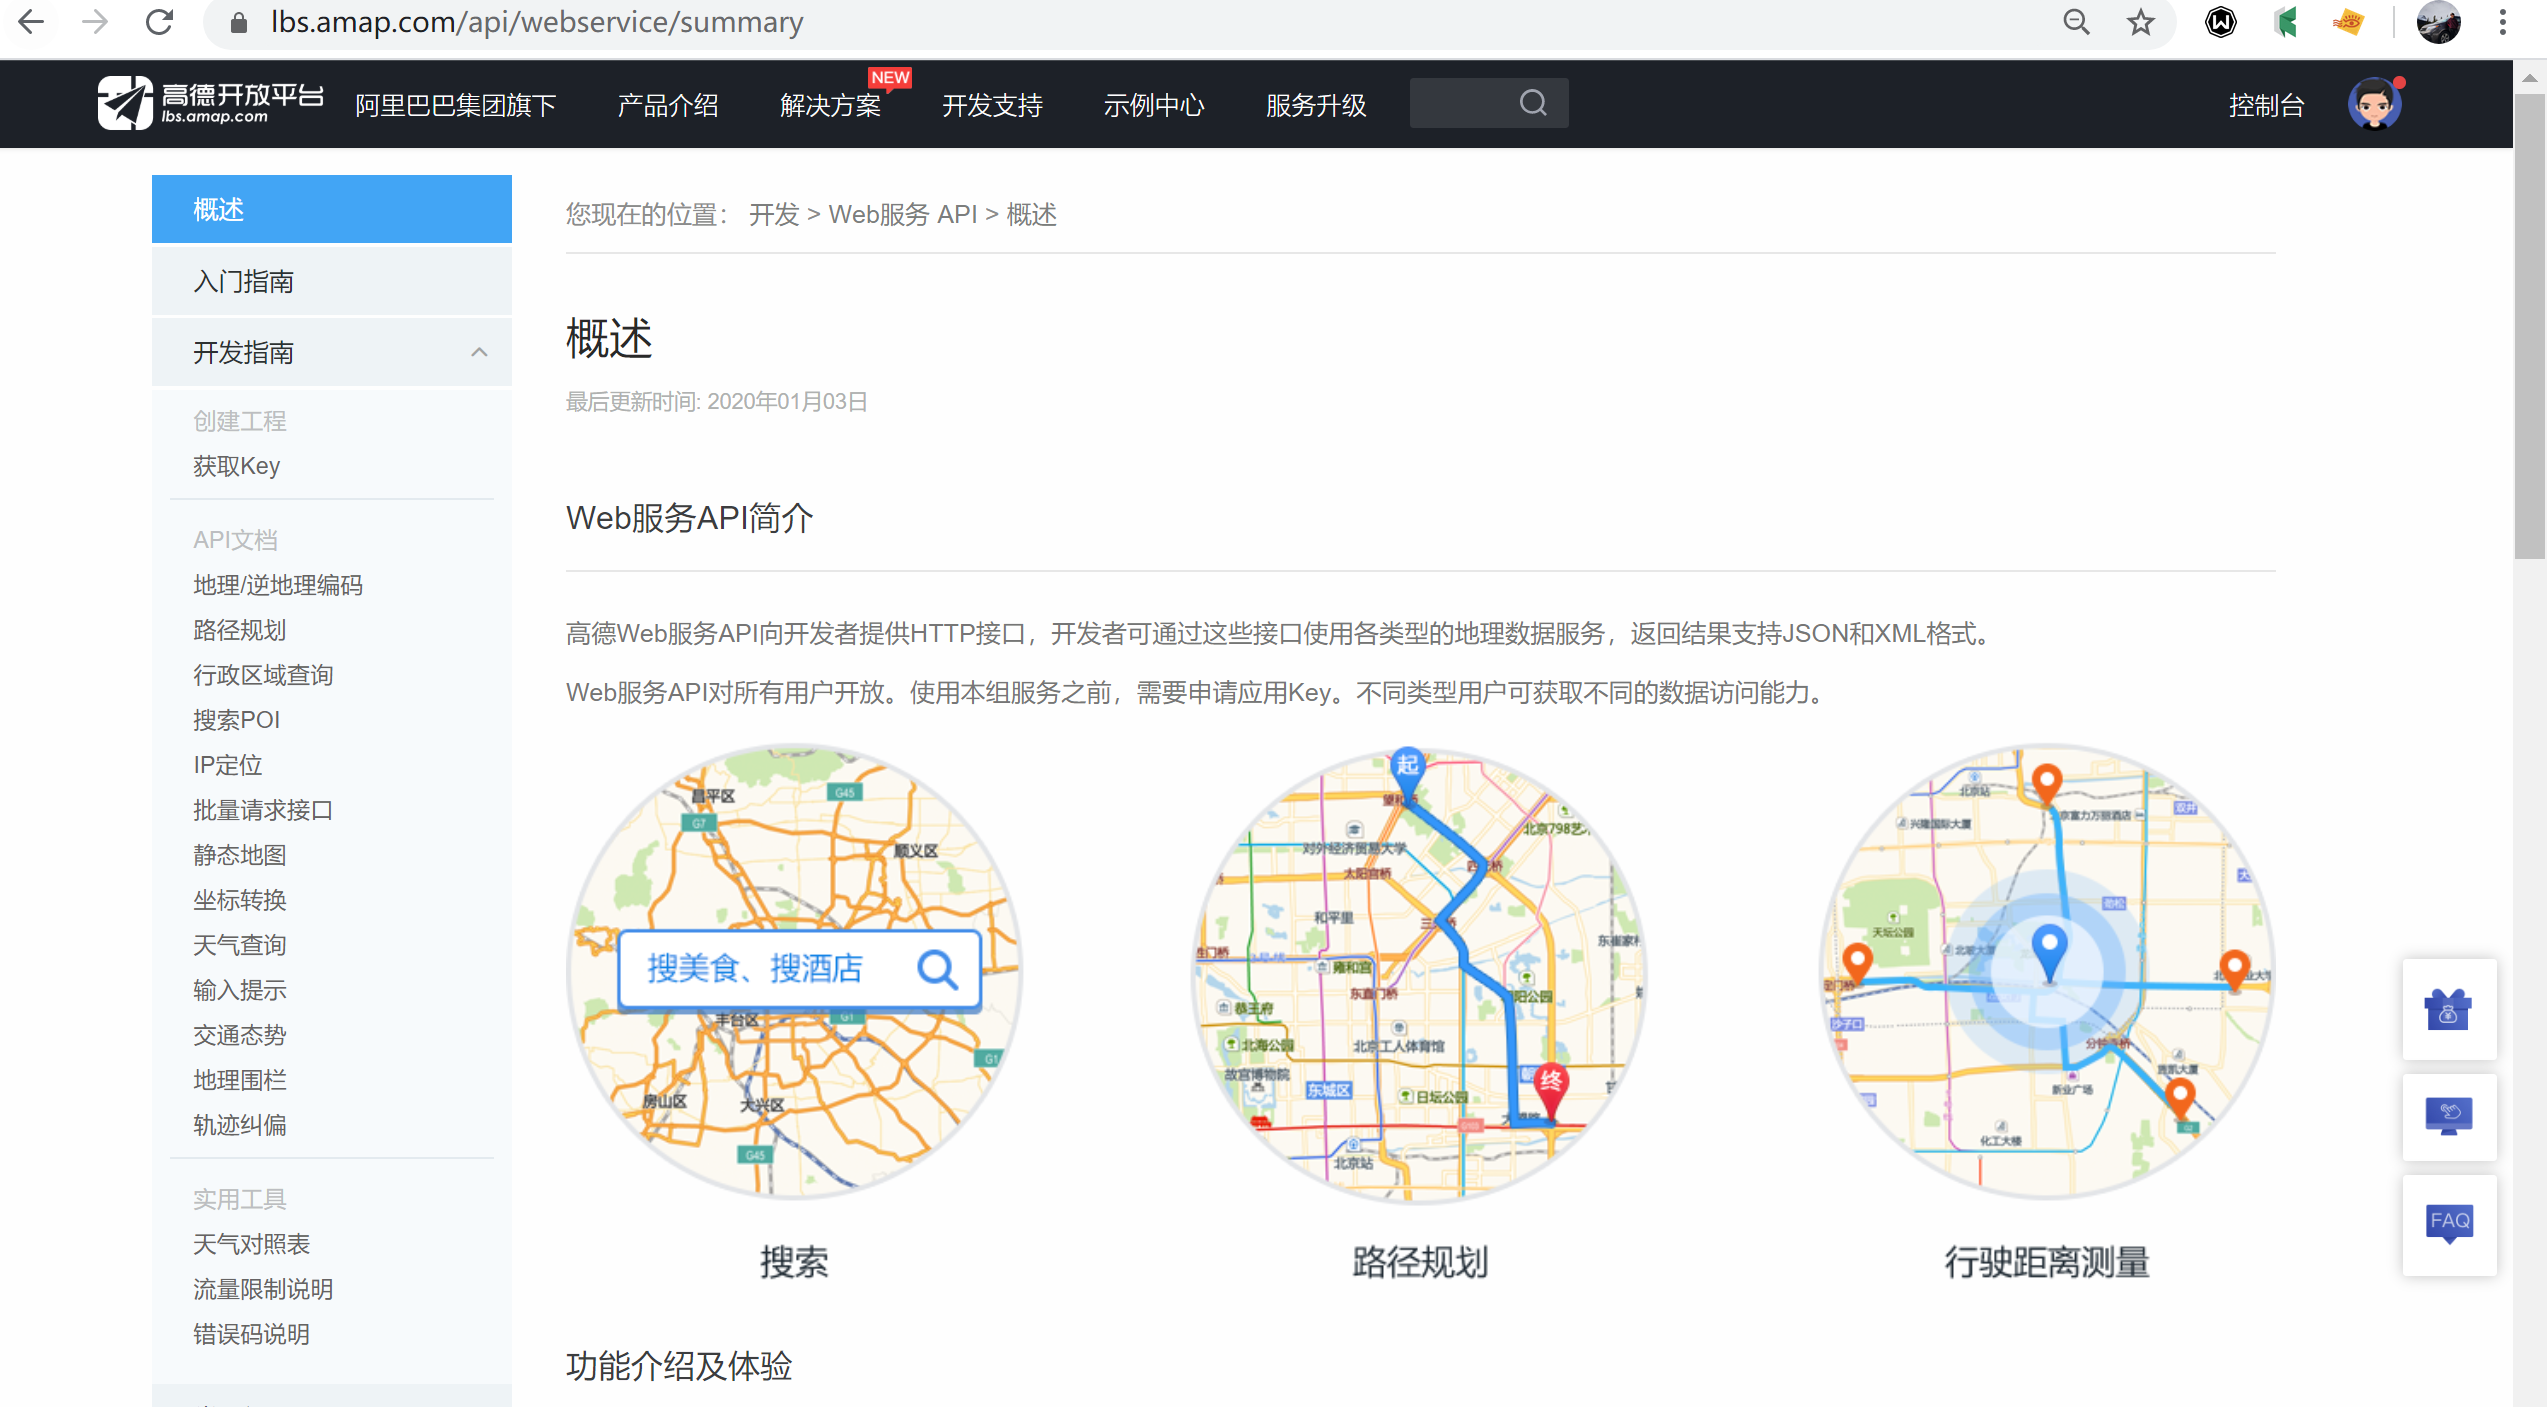Open the FAQ floating button
The width and height of the screenshot is (2547, 1407).
tap(2449, 1224)
